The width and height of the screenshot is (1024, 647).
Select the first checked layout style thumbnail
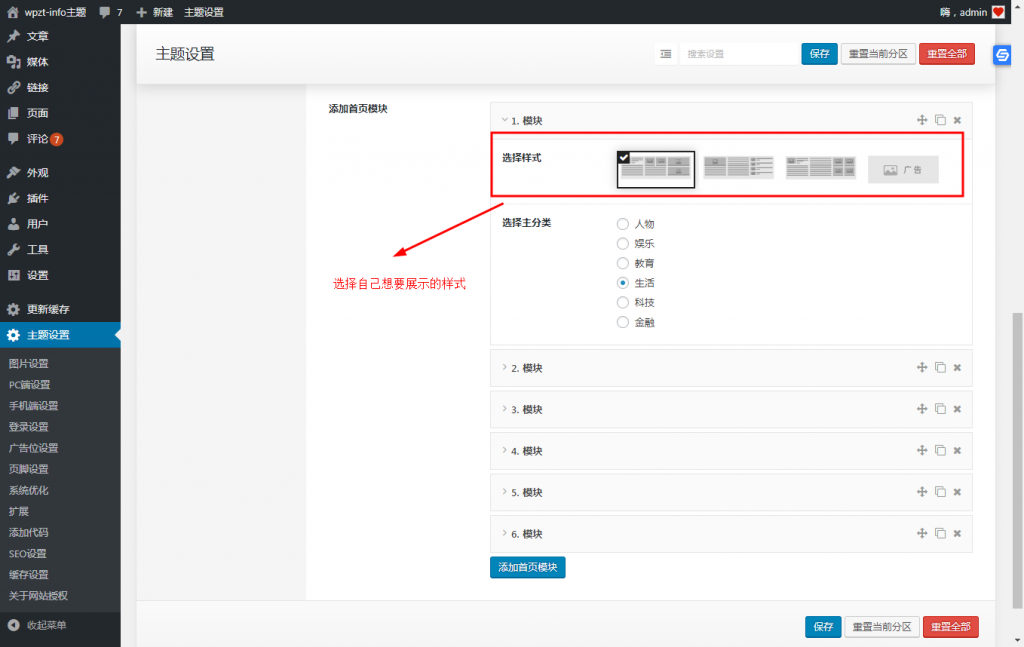(656, 169)
